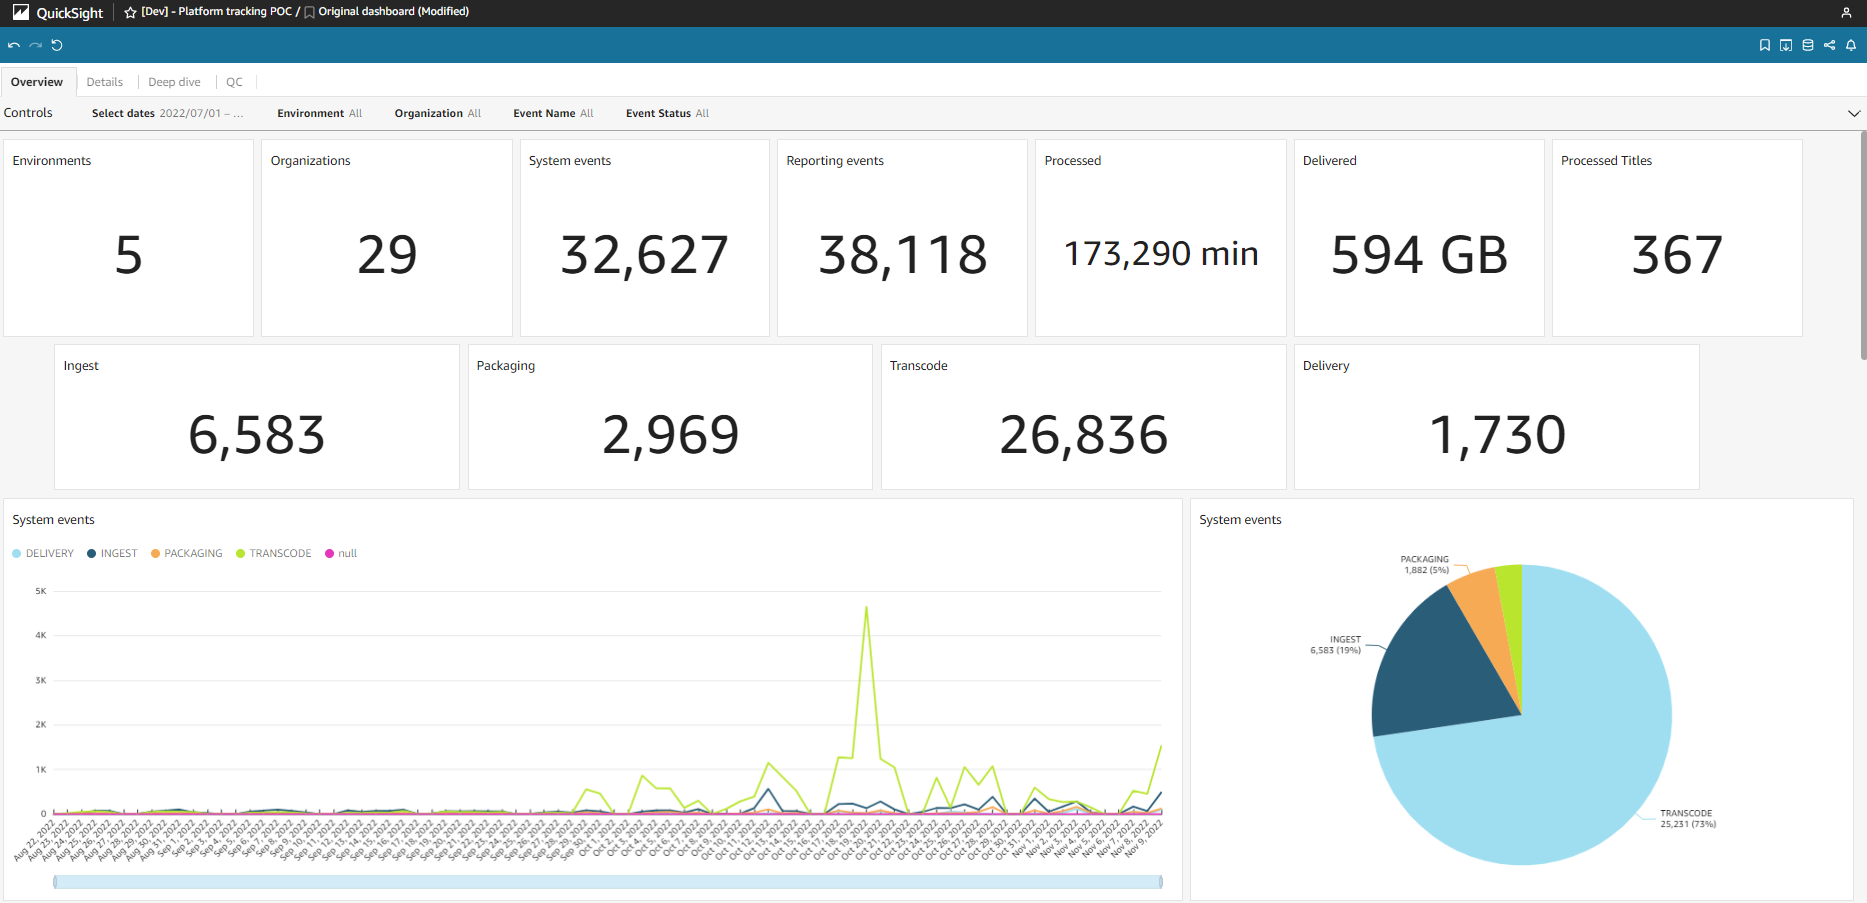Screen dimensions: 1867x903
Task: Switch to the Deep dive tab
Action: coord(174,81)
